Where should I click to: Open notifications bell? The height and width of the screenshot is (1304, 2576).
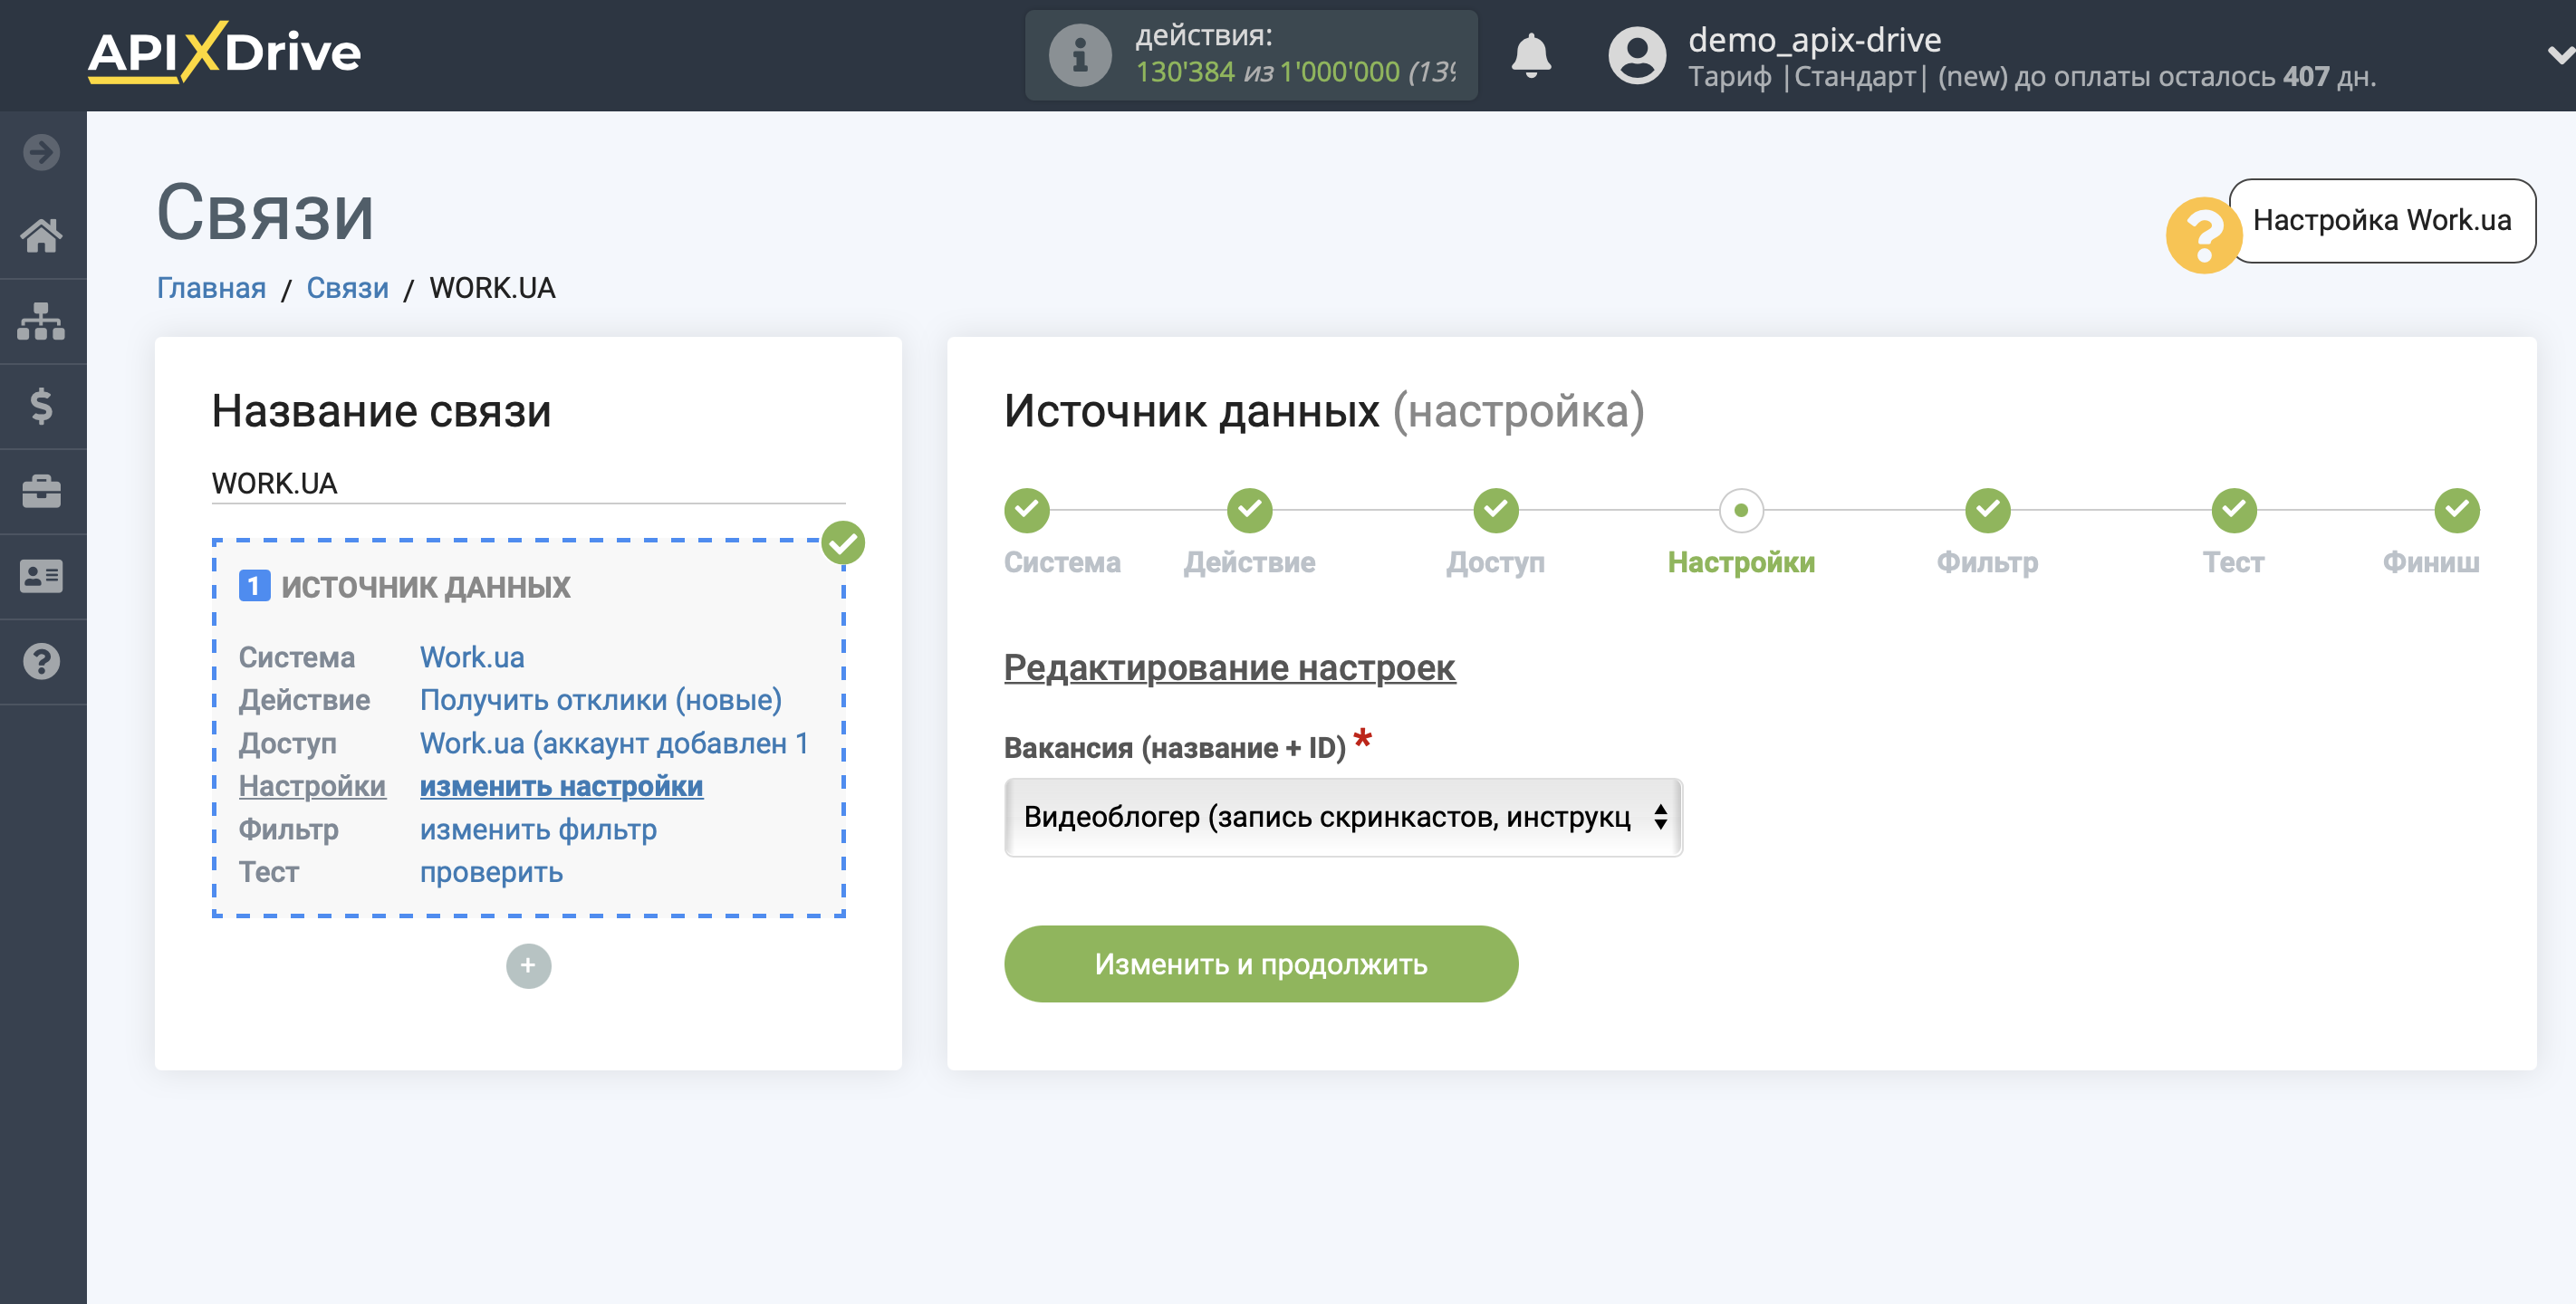(x=1530, y=55)
